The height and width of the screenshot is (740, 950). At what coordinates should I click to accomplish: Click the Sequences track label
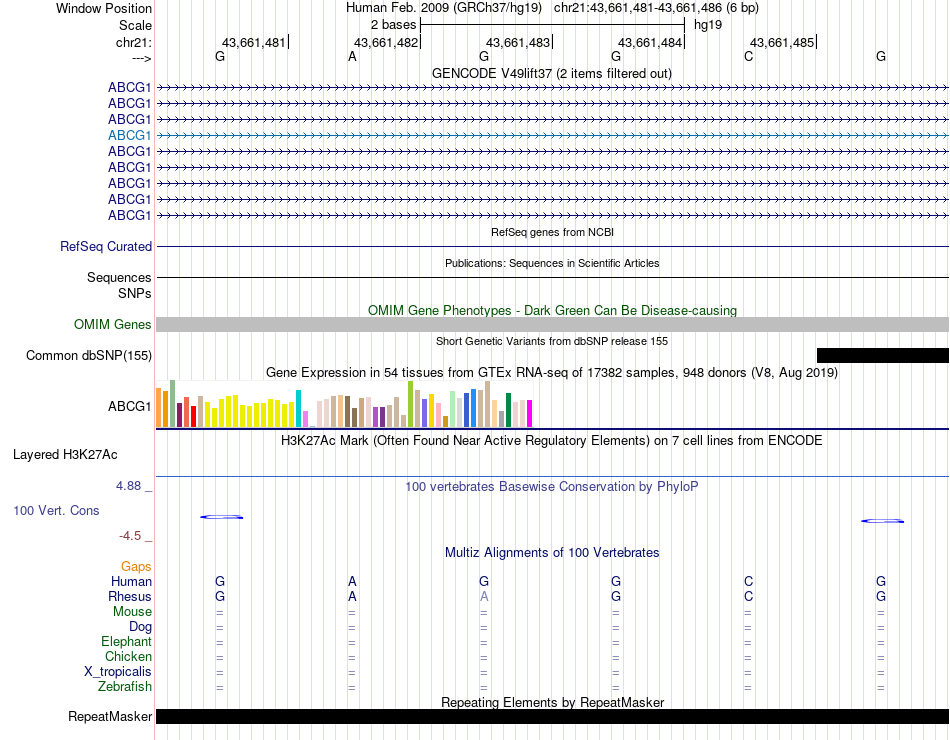click(x=119, y=278)
